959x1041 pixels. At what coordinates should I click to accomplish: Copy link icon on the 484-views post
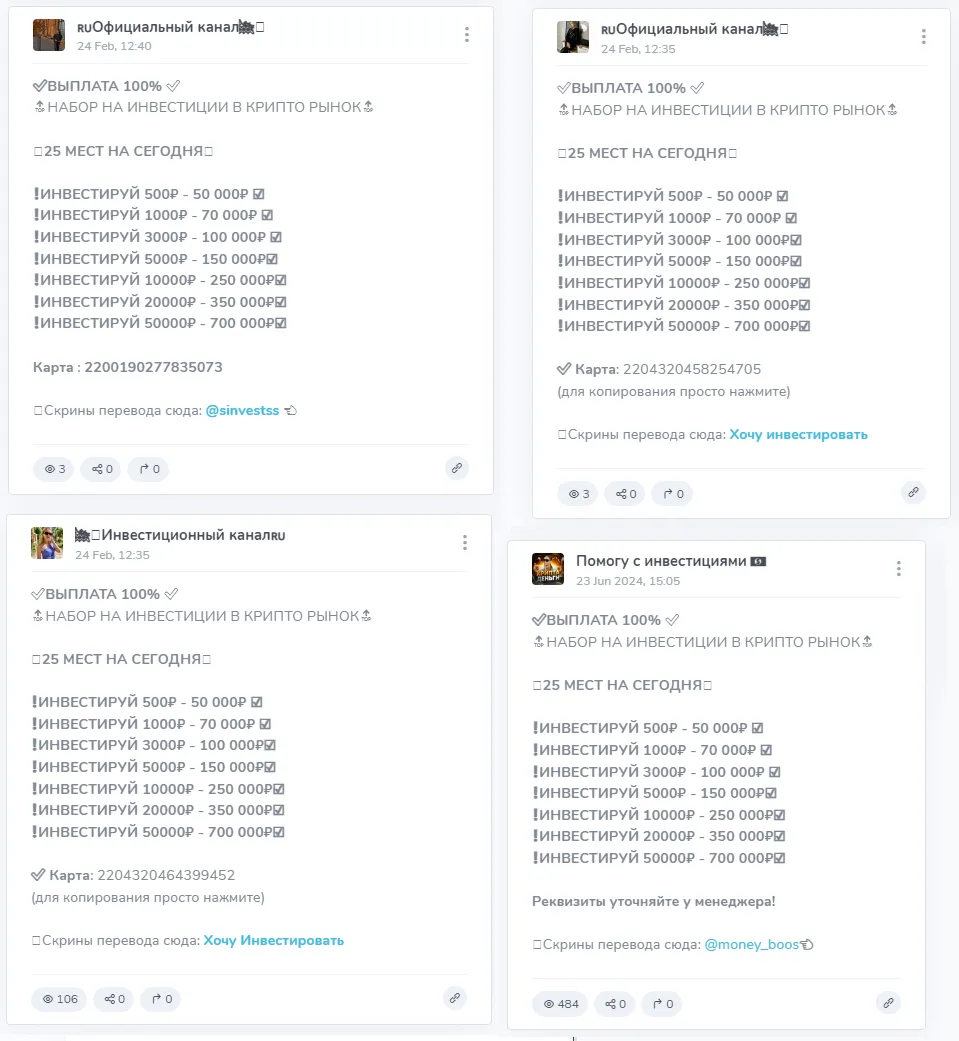pos(889,1002)
